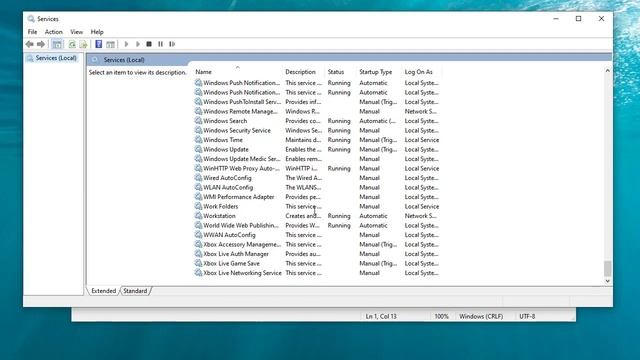Click the Forward arrow in the toolbar
Viewport: 640px width, 360px height.
click(x=41, y=44)
